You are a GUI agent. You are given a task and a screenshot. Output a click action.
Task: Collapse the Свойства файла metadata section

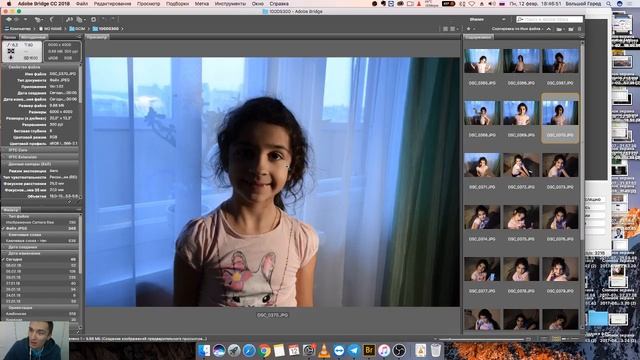(x=41, y=67)
